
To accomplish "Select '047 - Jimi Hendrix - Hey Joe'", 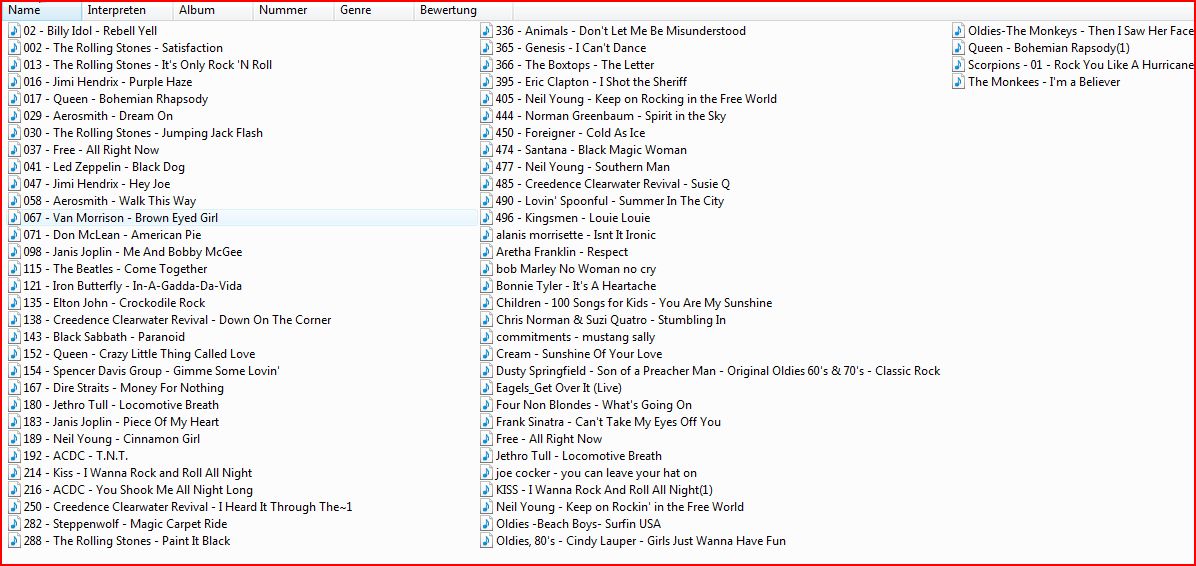I will pyautogui.click(x=97, y=185).
